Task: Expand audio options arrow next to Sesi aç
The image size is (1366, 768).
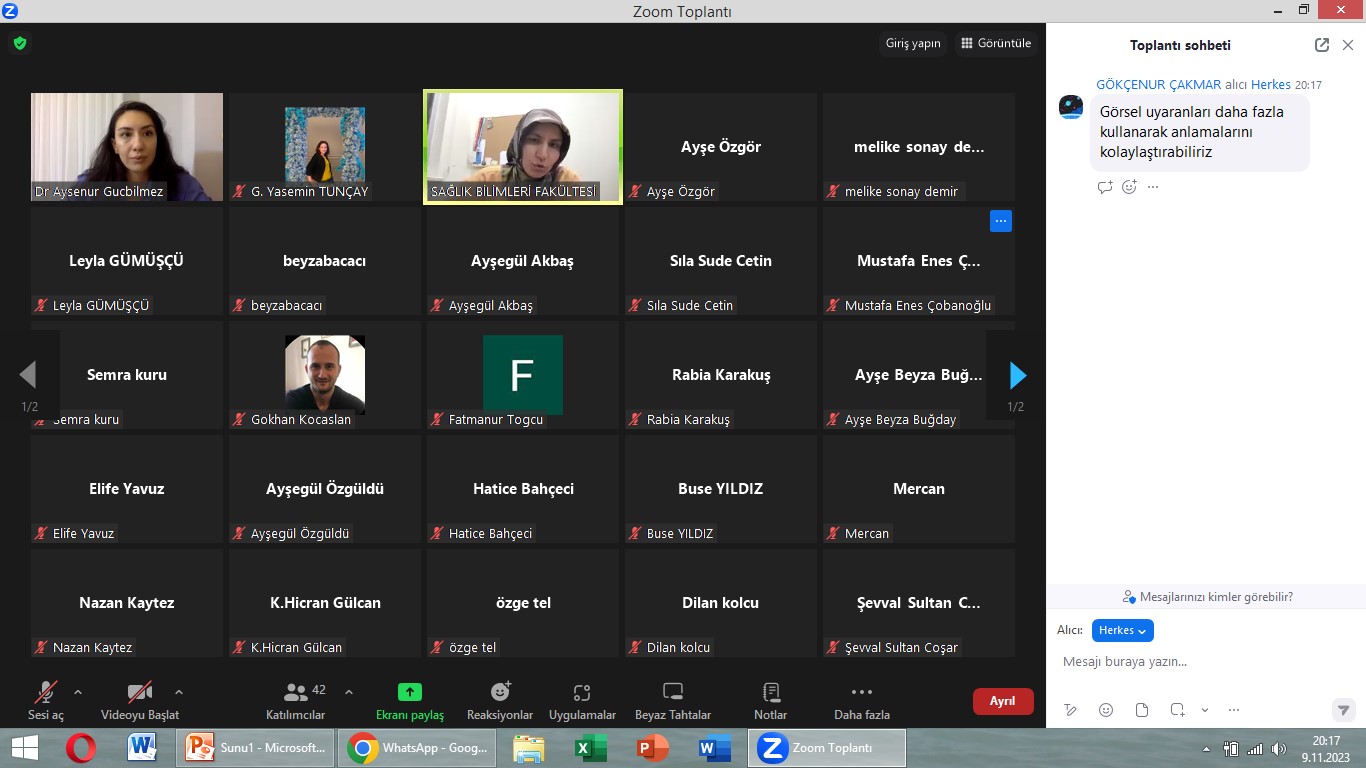Action: pos(78,691)
